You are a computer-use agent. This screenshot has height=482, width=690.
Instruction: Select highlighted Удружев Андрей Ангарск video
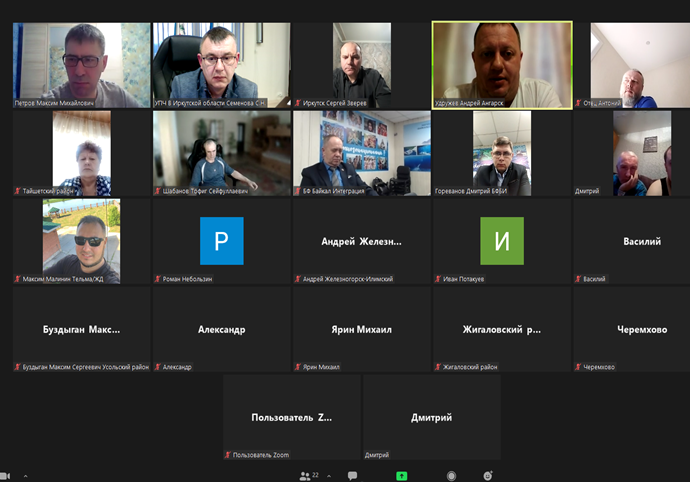501,65
